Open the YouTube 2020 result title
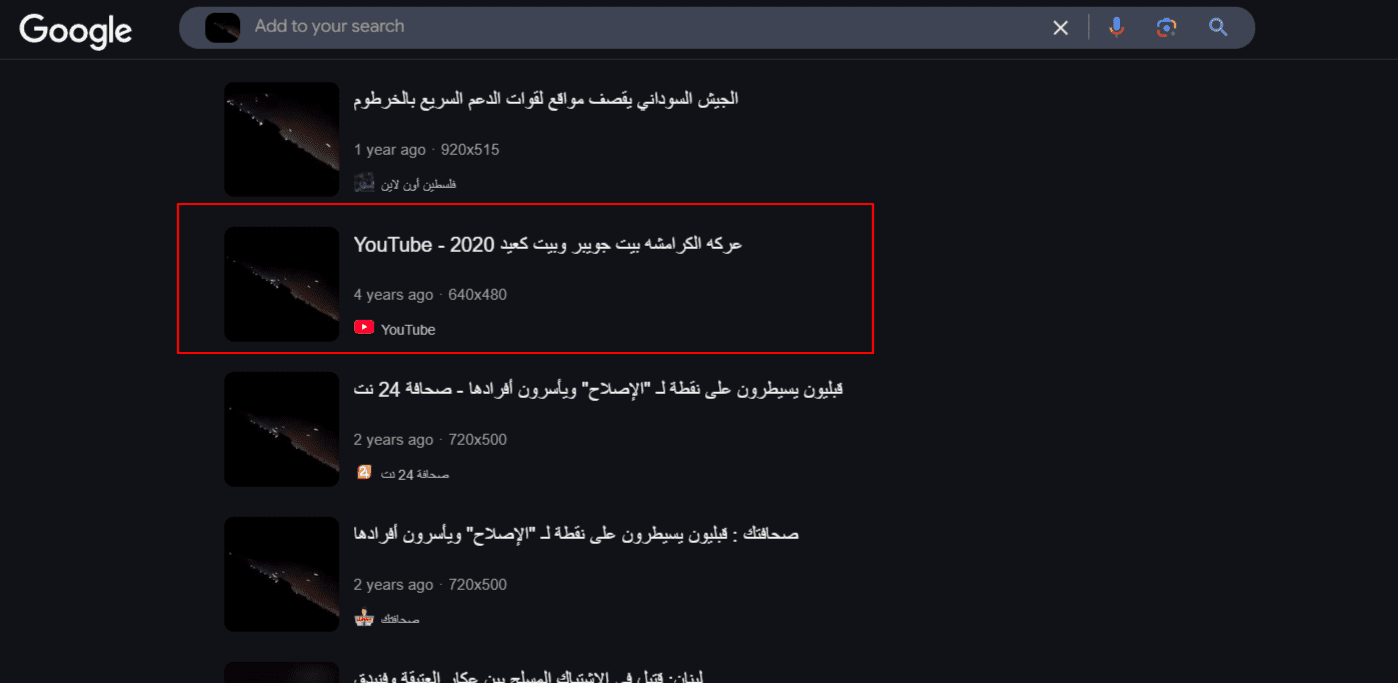This screenshot has width=1398, height=683. pos(548,244)
